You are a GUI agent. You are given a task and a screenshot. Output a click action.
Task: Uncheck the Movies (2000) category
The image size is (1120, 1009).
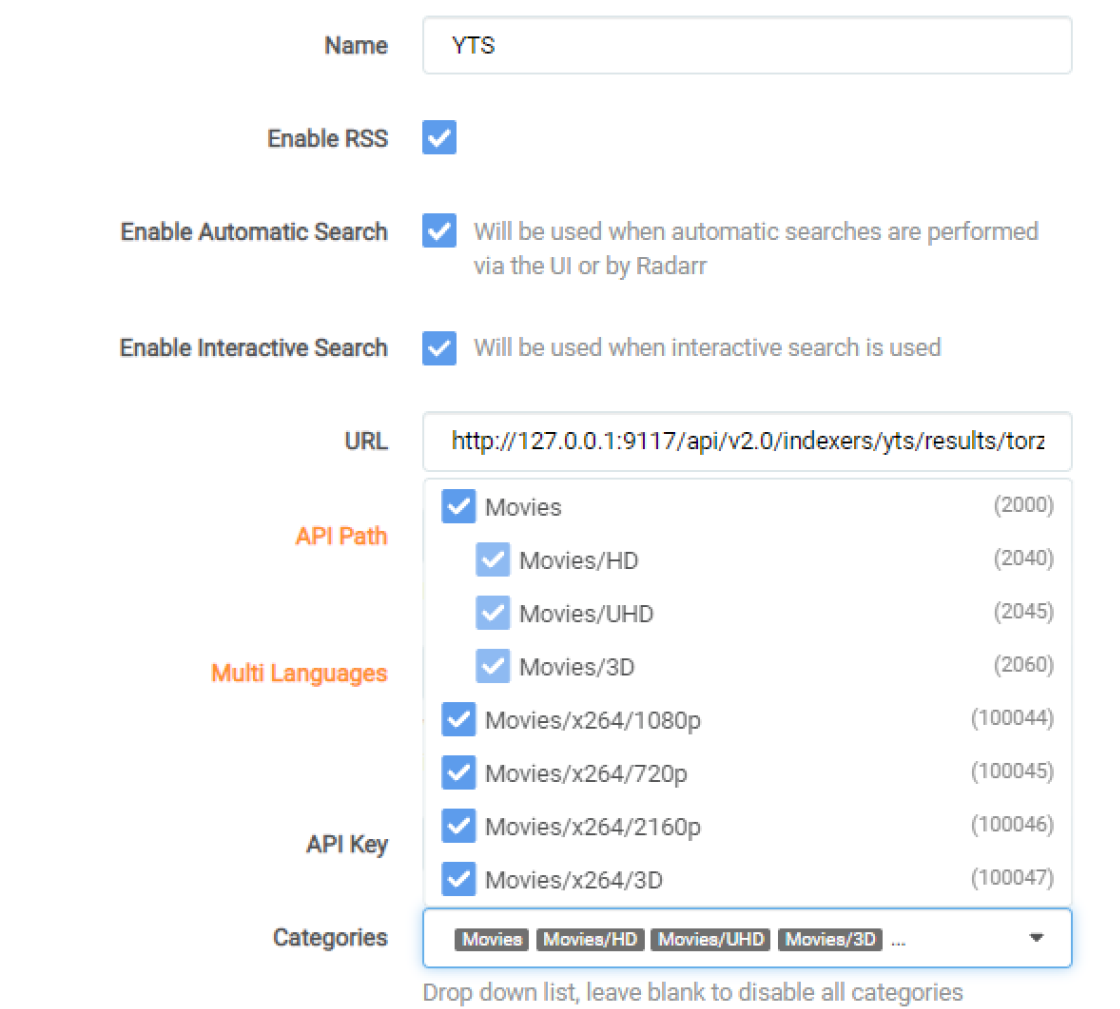458,506
